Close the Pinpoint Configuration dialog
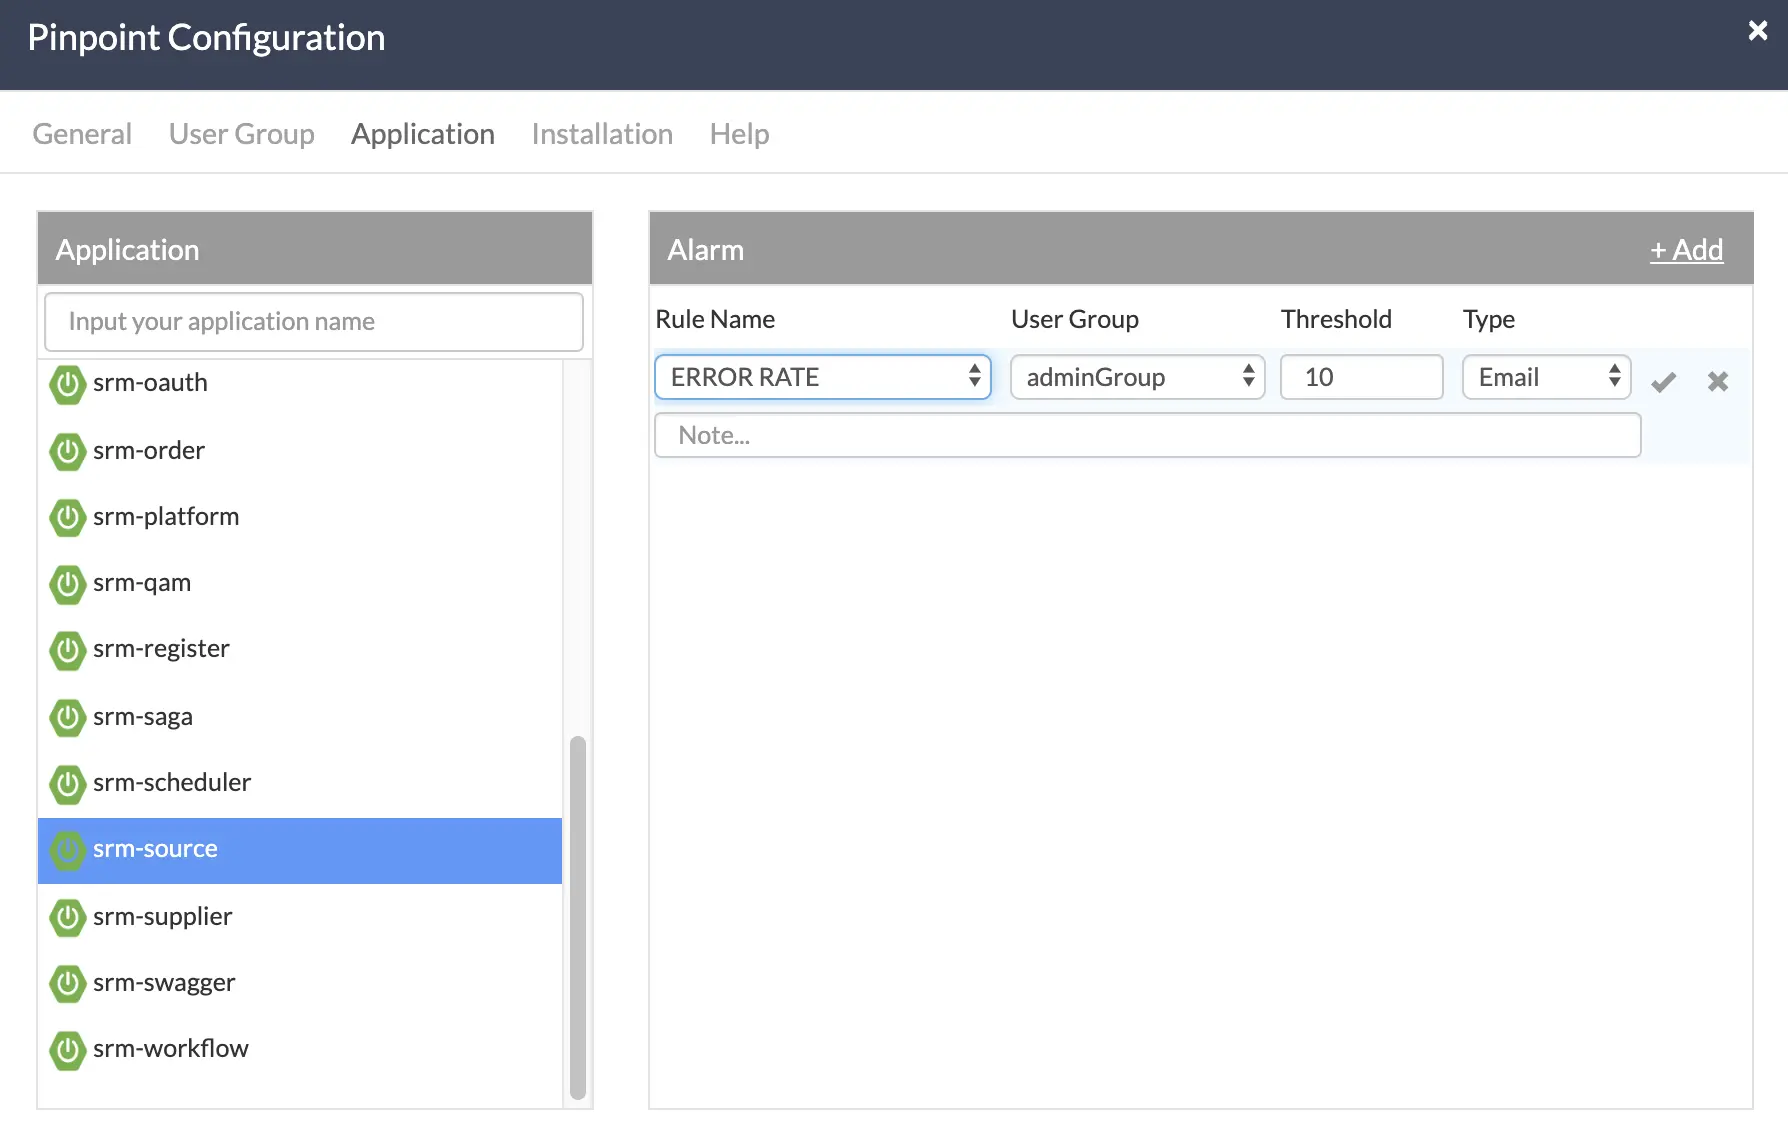Image resolution: width=1788 pixels, height=1128 pixels. tap(1757, 31)
